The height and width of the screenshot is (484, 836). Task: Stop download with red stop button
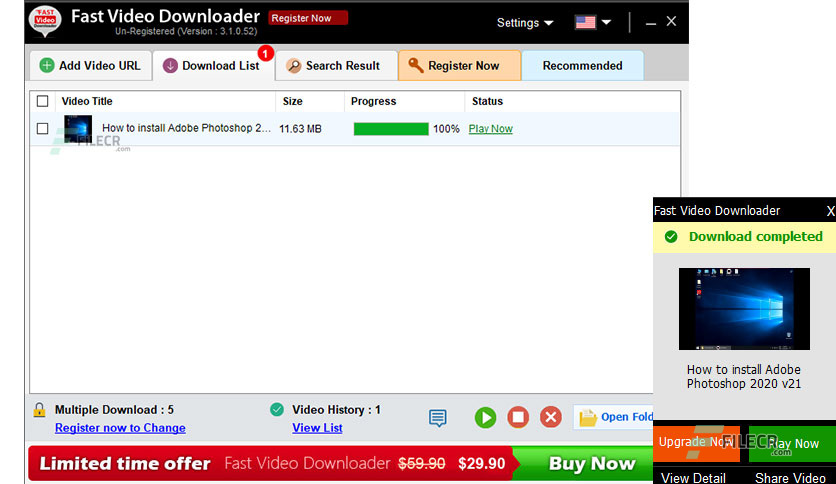coord(518,417)
